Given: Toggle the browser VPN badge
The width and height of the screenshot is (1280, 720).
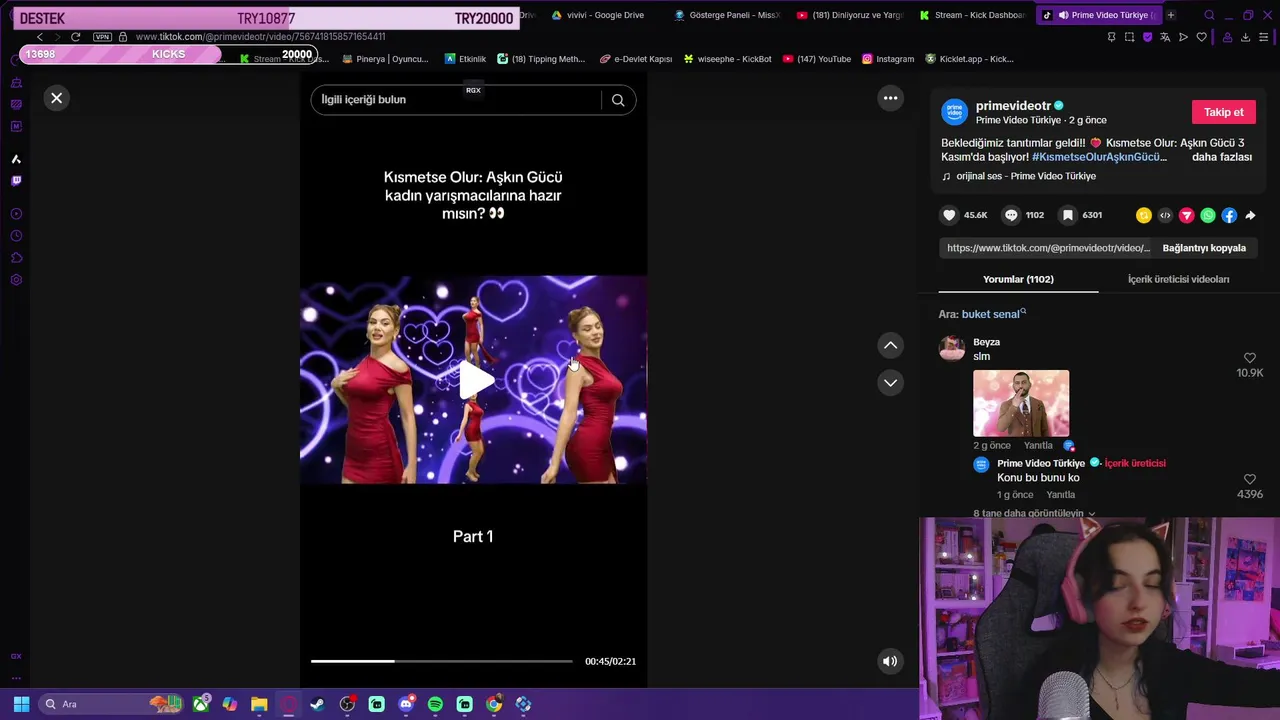Looking at the screenshot, I should (x=102, y=37).
